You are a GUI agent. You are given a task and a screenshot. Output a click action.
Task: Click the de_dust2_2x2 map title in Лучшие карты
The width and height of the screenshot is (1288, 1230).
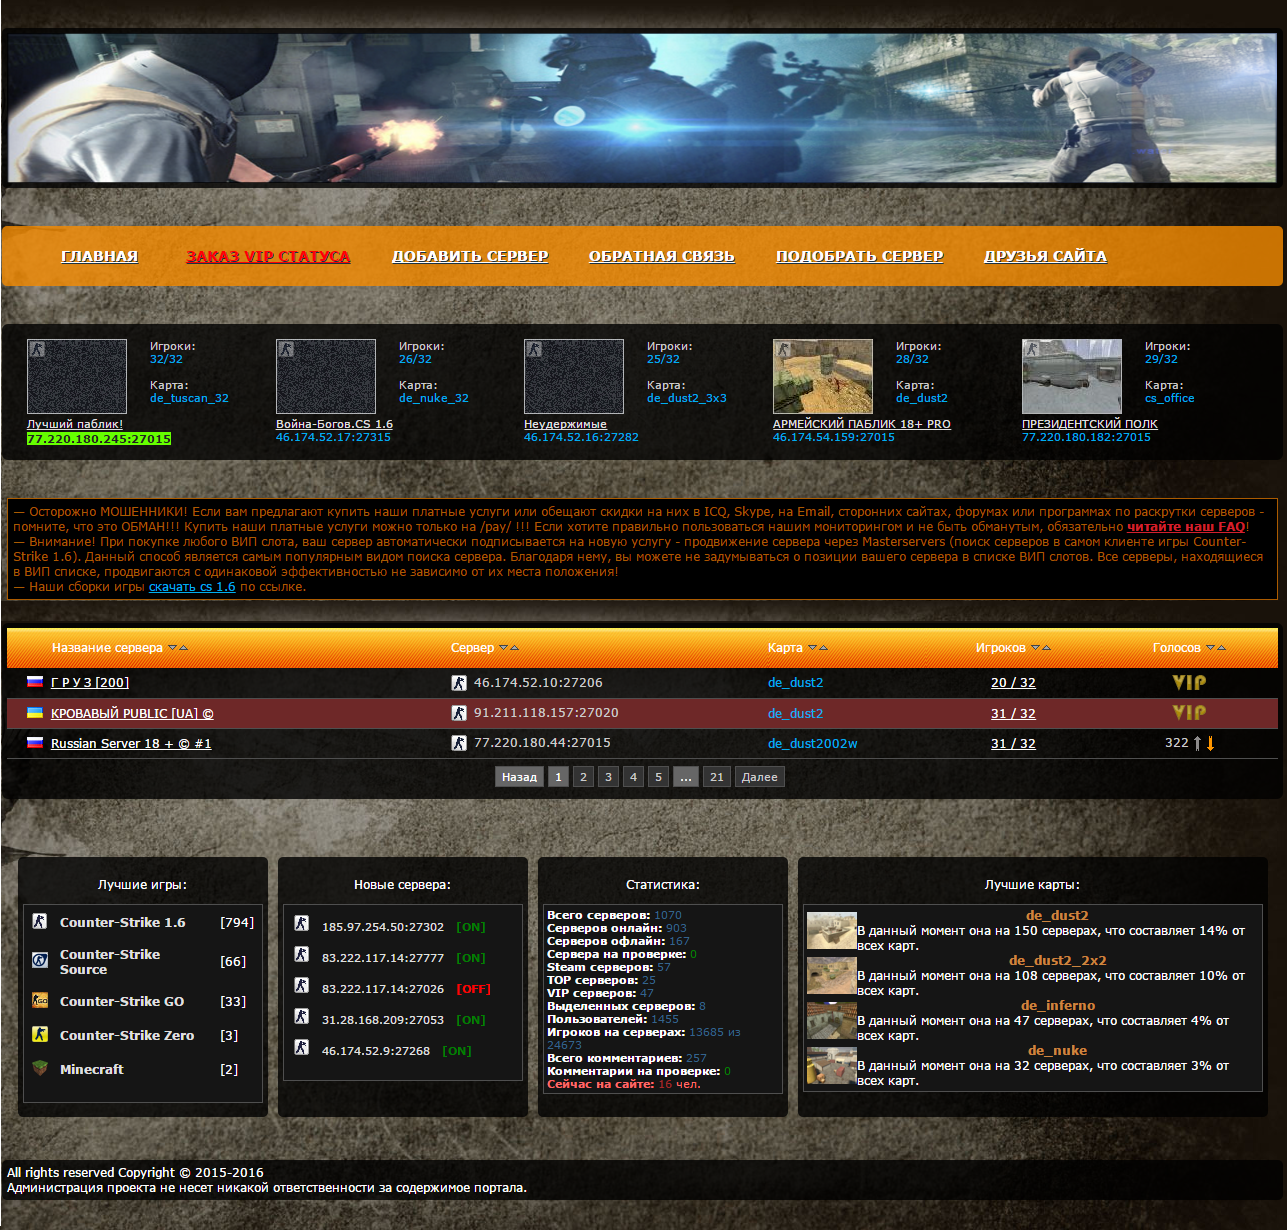tap(1057, 961)
